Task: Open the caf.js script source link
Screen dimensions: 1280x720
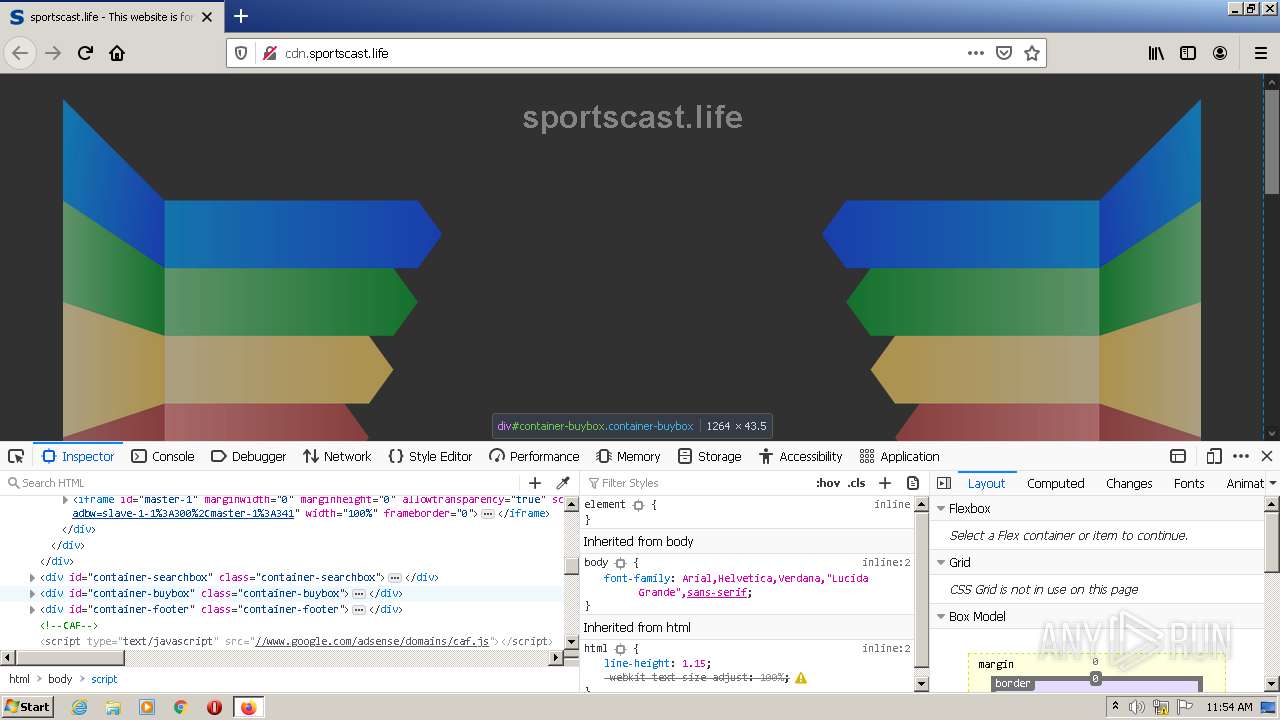Action: point(371,642)
